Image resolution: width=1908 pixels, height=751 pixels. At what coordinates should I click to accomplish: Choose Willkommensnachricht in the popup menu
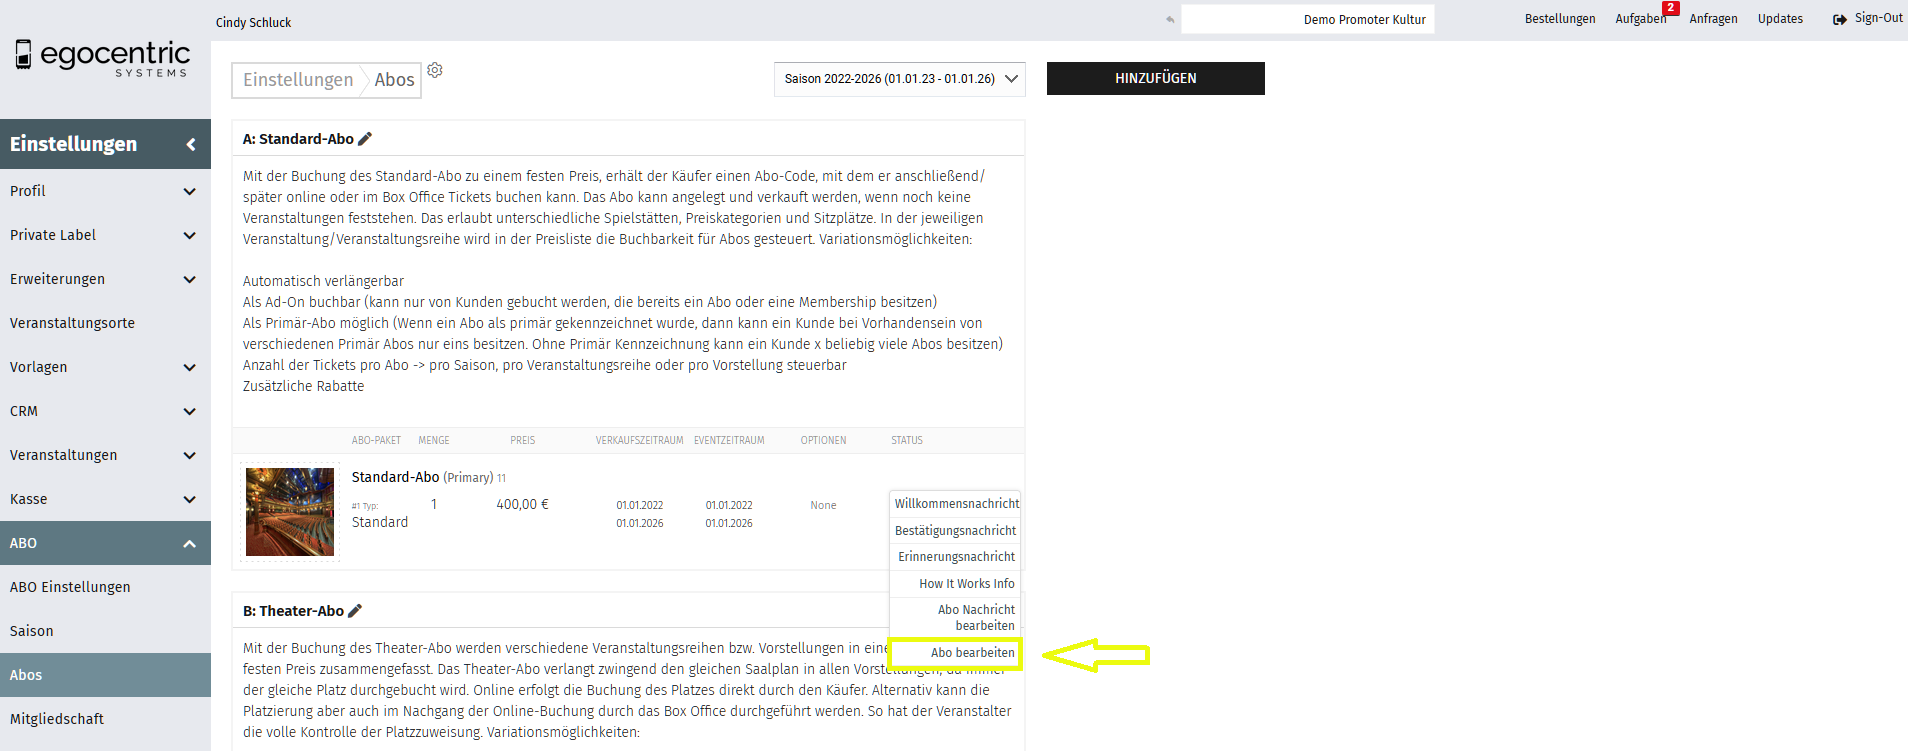956,504
